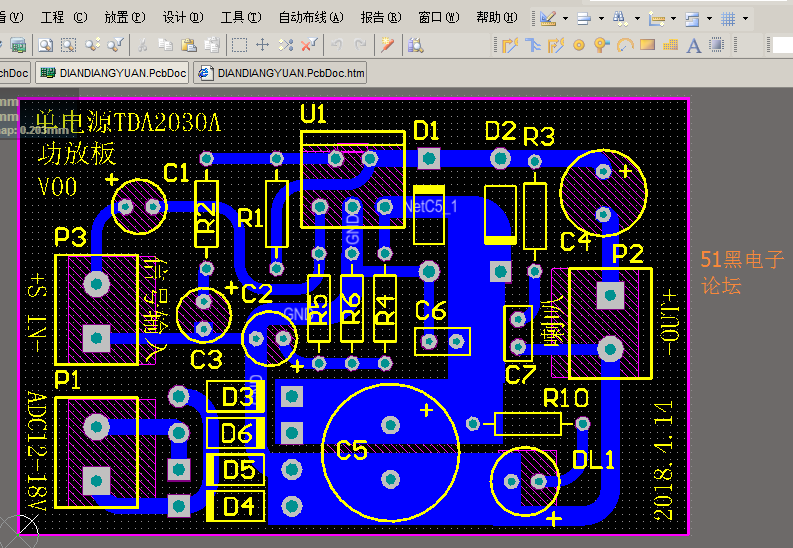Click the upper round pad of connector P3

pos(97,284)
